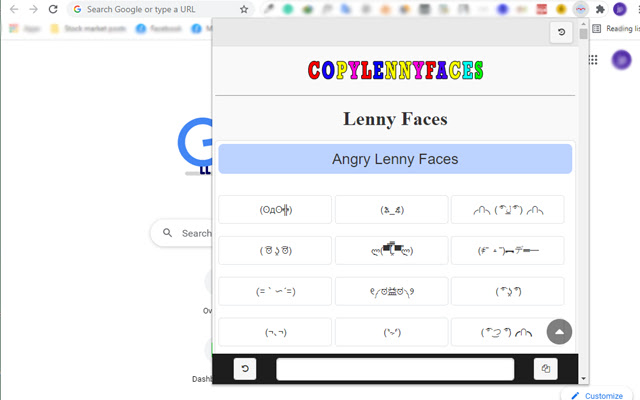
Task: Copy the face with raised arms in third row
Action: (392, 291)
